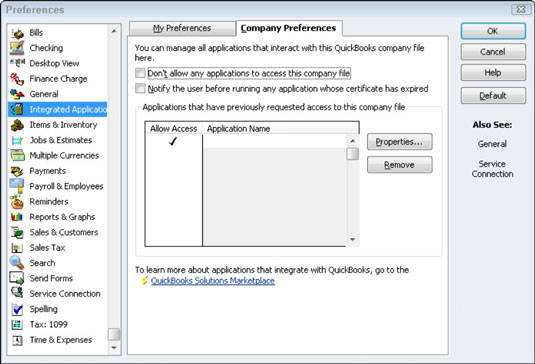Image resolution: width=535 pixels, height=364 pixels.
Task: Follow the QuickBooks Solutions Marketplace link
Action: pos(213,281)
